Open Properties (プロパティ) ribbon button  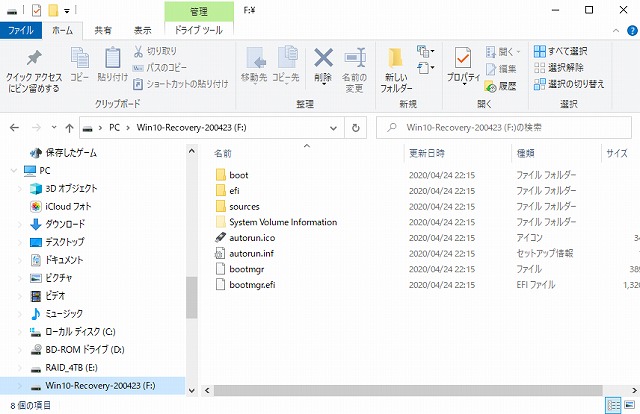pos(463,65)
